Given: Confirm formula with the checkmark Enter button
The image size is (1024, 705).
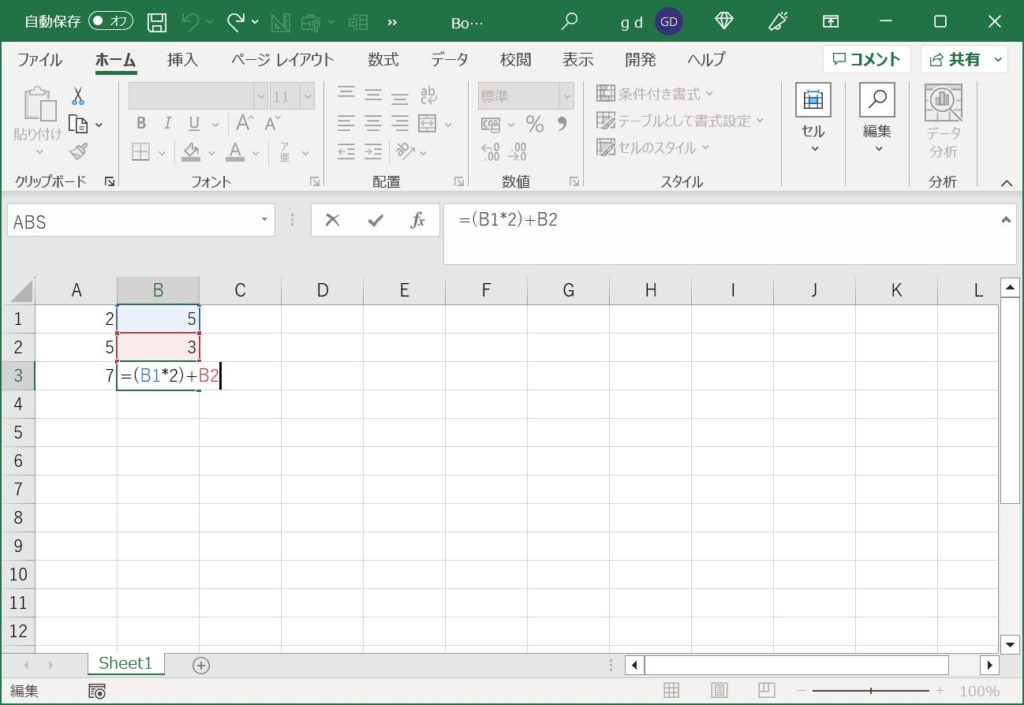Looking at the screenshot, I should pos(376,221).
